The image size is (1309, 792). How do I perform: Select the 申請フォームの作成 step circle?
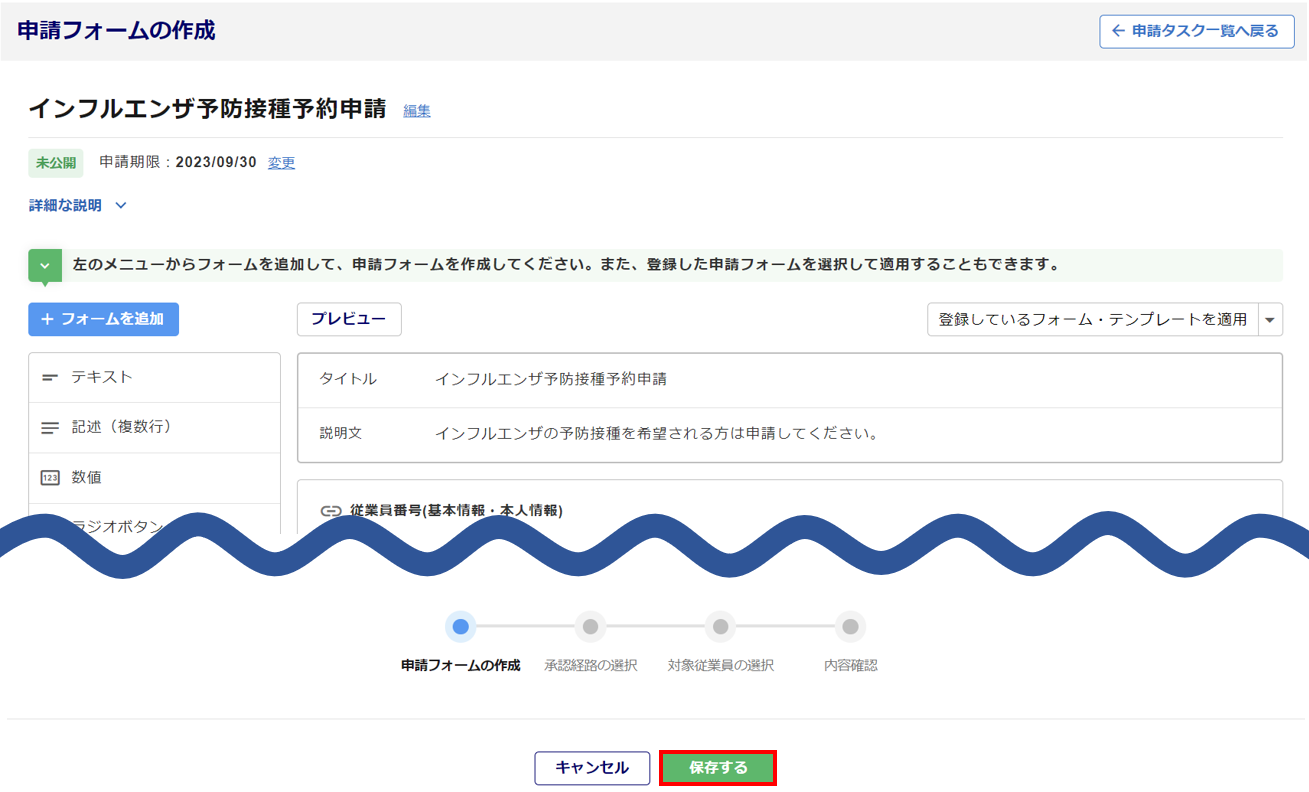pyautogui.click(x=460, y=627)
